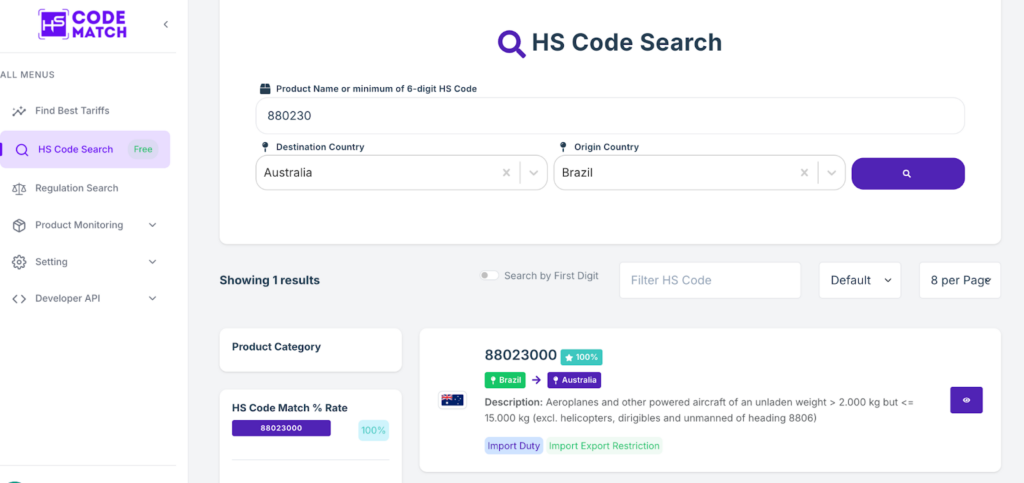Click the Import Export Restriction tag
Screen dimensions: 1024x483
[604, 446]
